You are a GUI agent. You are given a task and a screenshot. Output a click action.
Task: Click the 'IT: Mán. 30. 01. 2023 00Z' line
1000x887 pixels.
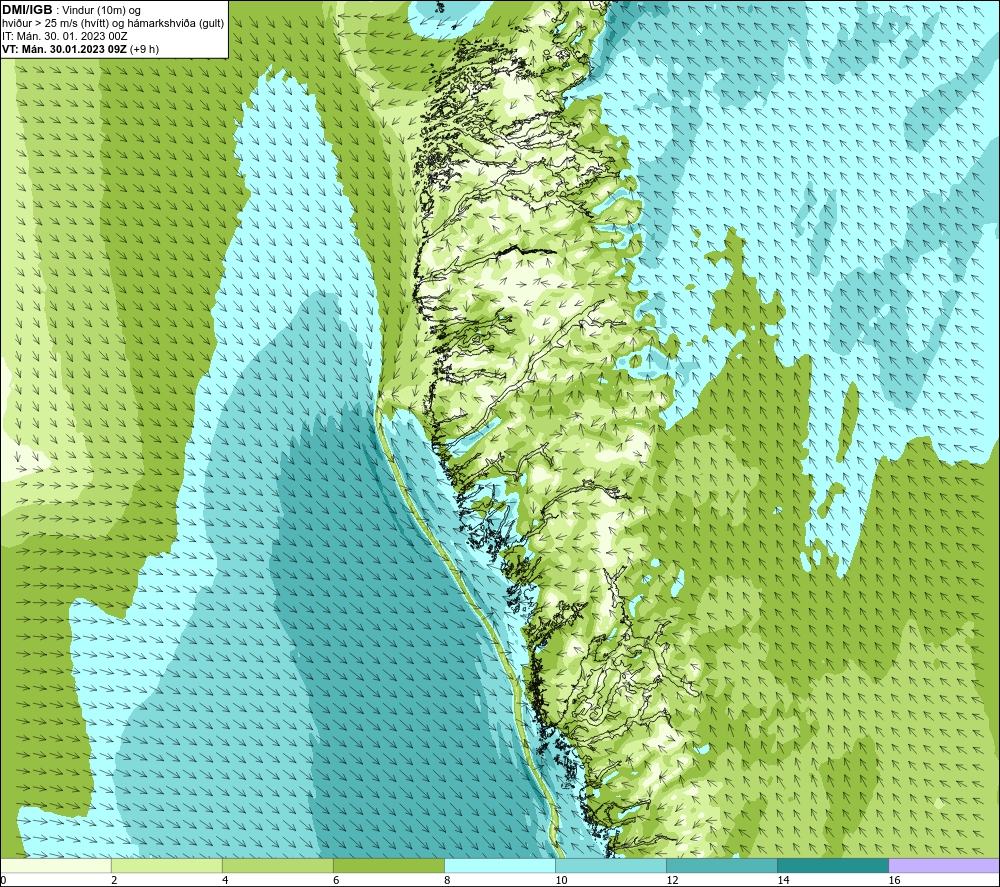pos(64,36)
